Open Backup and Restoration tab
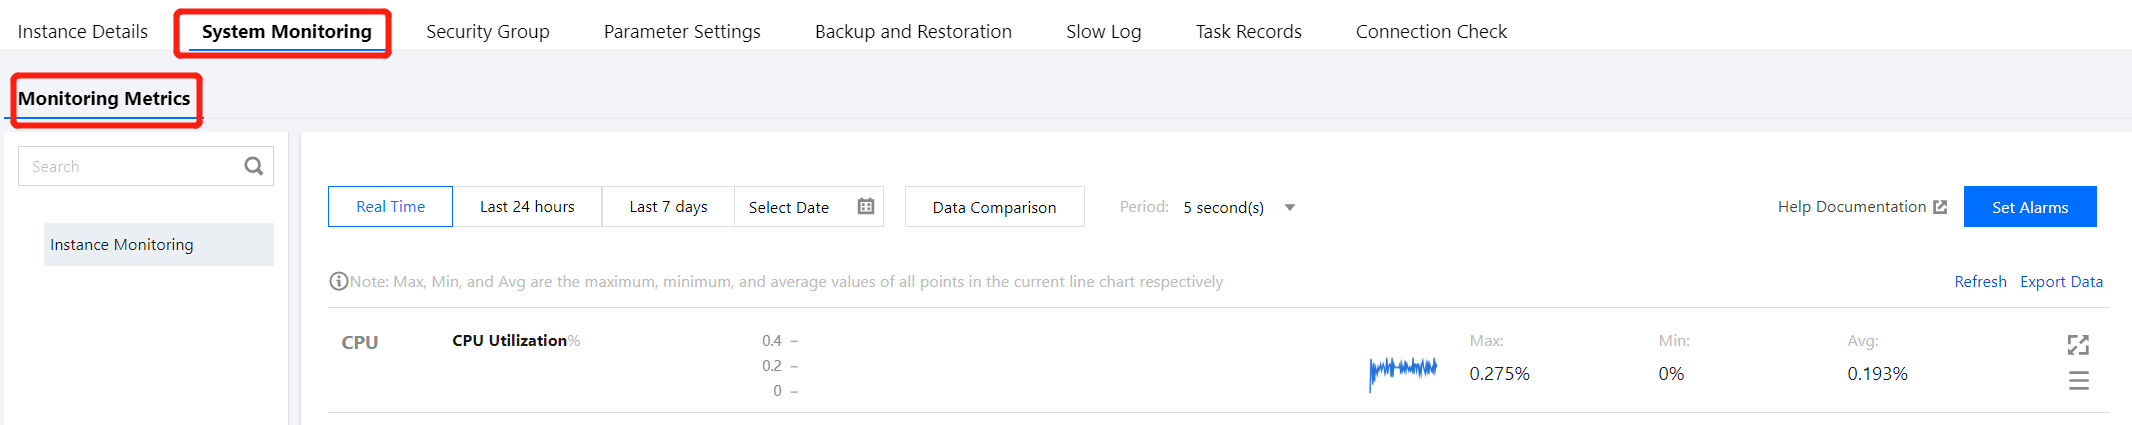Viewport: 2132px width, 425px height. tap(913, 32)
